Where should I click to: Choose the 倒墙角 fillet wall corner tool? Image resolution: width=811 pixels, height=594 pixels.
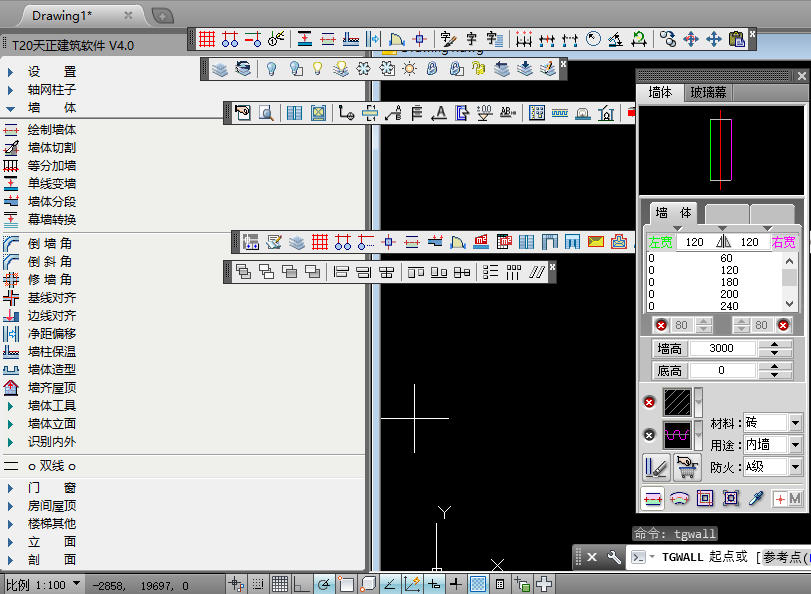point(50,244)
